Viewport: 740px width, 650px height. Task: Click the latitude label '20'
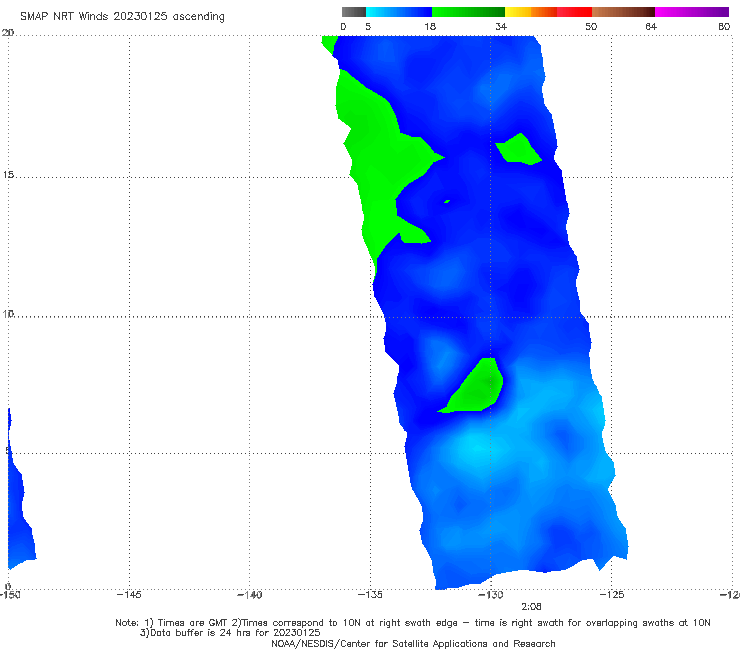tap(8, 33)
